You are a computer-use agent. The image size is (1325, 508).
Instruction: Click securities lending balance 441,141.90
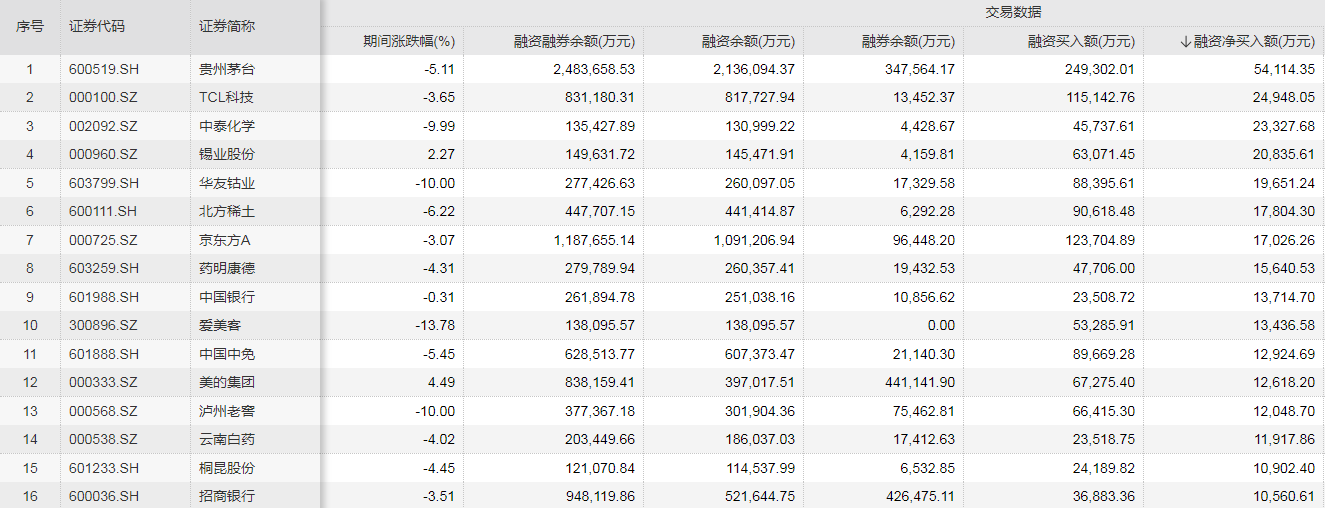920,382
